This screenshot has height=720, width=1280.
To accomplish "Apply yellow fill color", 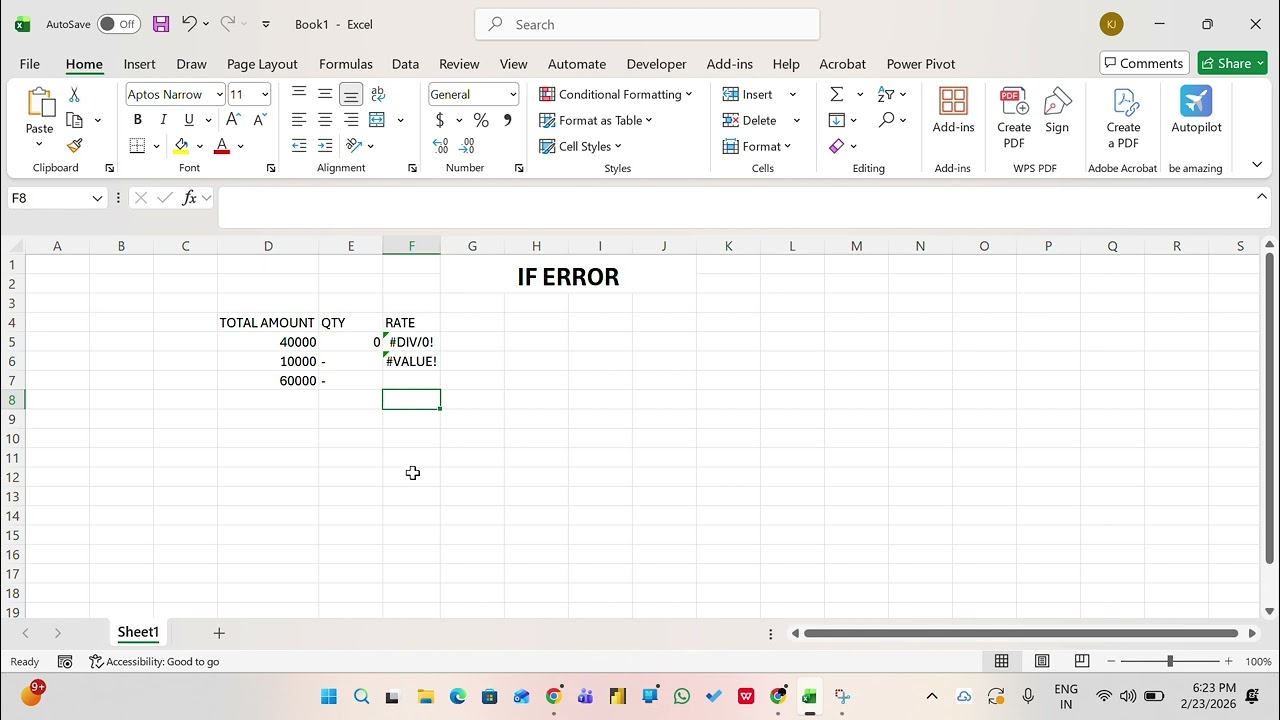I will [181, 146].
